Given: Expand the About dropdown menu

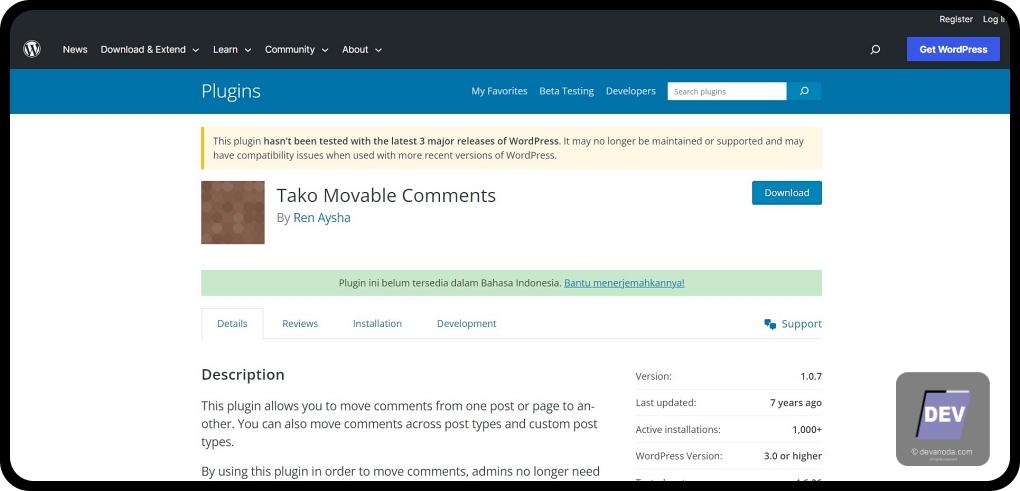Looking at the screenshot, I should click(x=362, y=49).
